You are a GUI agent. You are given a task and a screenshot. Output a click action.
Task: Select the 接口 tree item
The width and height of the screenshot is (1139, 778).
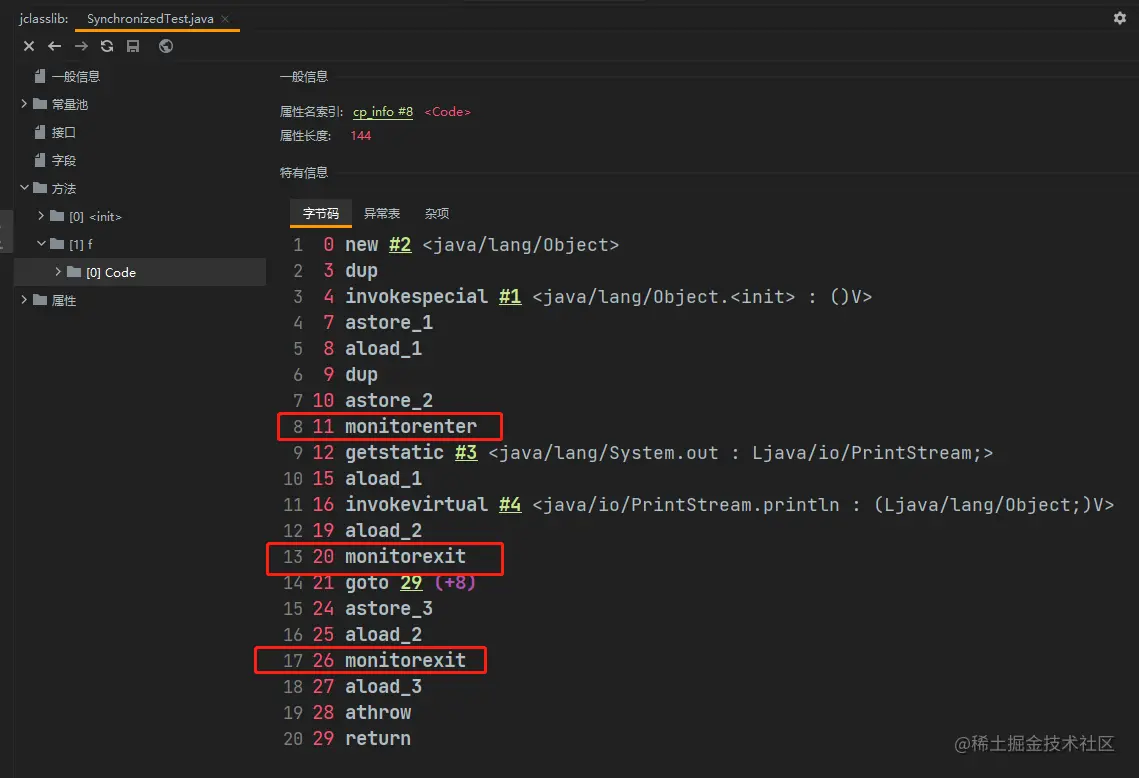pyautogui.click(x=63, y=132)
